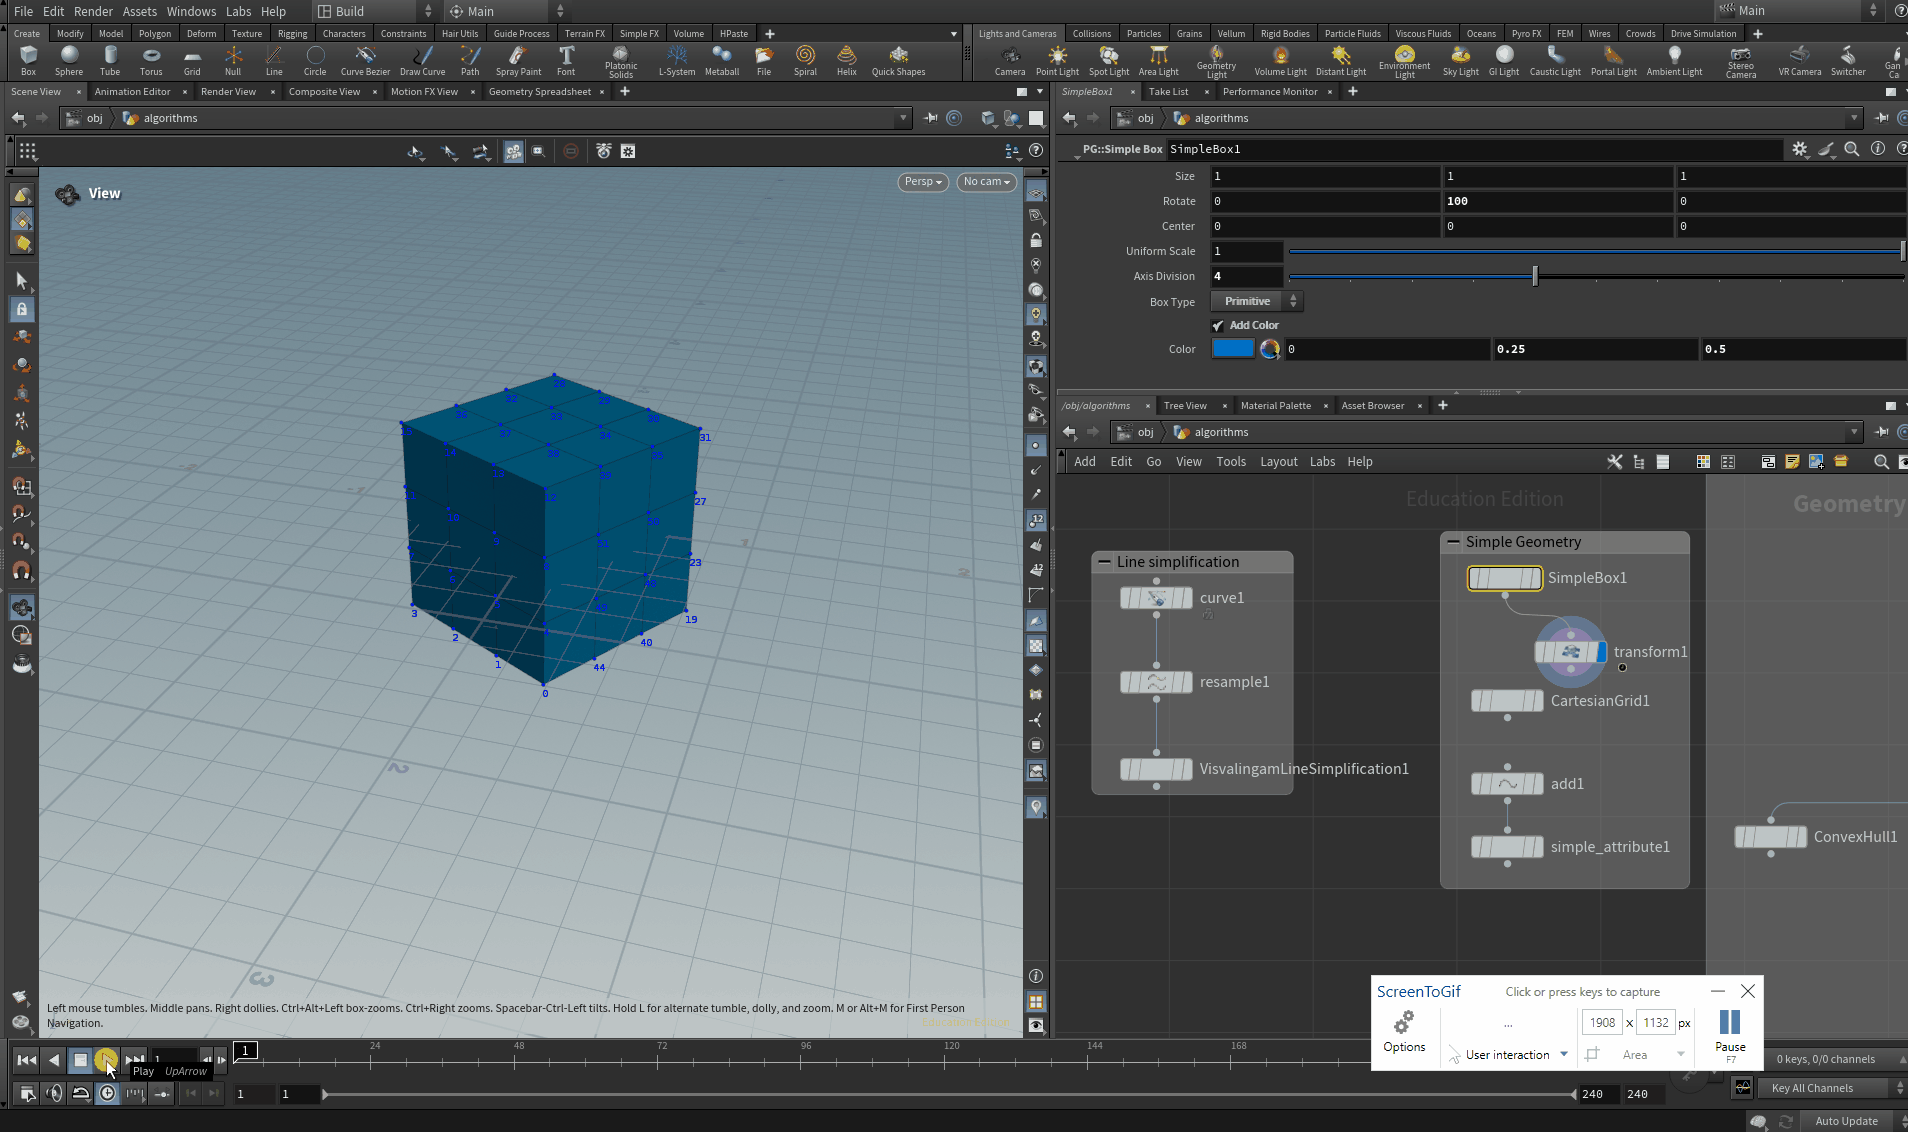The width and height of the screenshot is (1908, 1132).
Task: Click the Camera shelf tool
Action: coord(1010,59)
